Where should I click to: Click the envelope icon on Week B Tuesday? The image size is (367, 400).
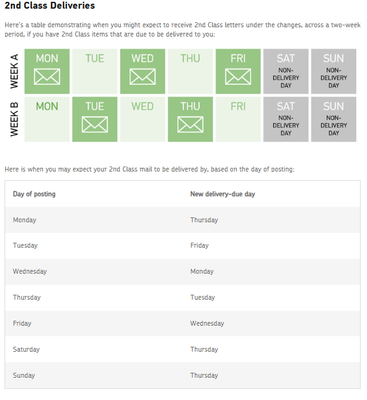95,124
